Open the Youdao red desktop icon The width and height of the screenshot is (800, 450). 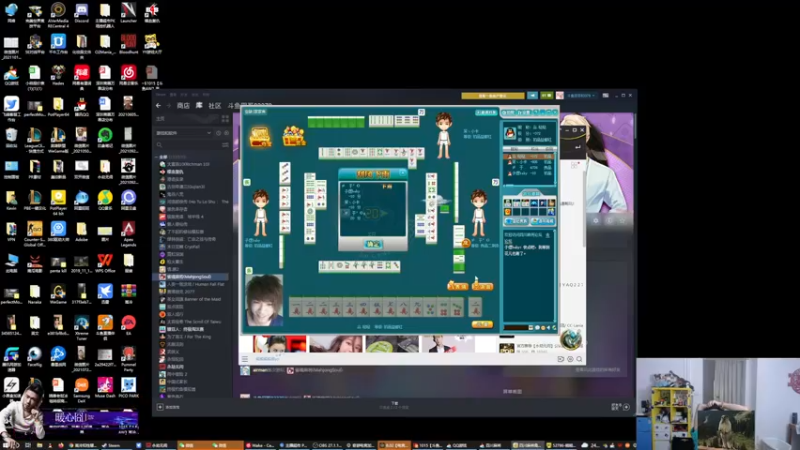(x=82, y=73)
